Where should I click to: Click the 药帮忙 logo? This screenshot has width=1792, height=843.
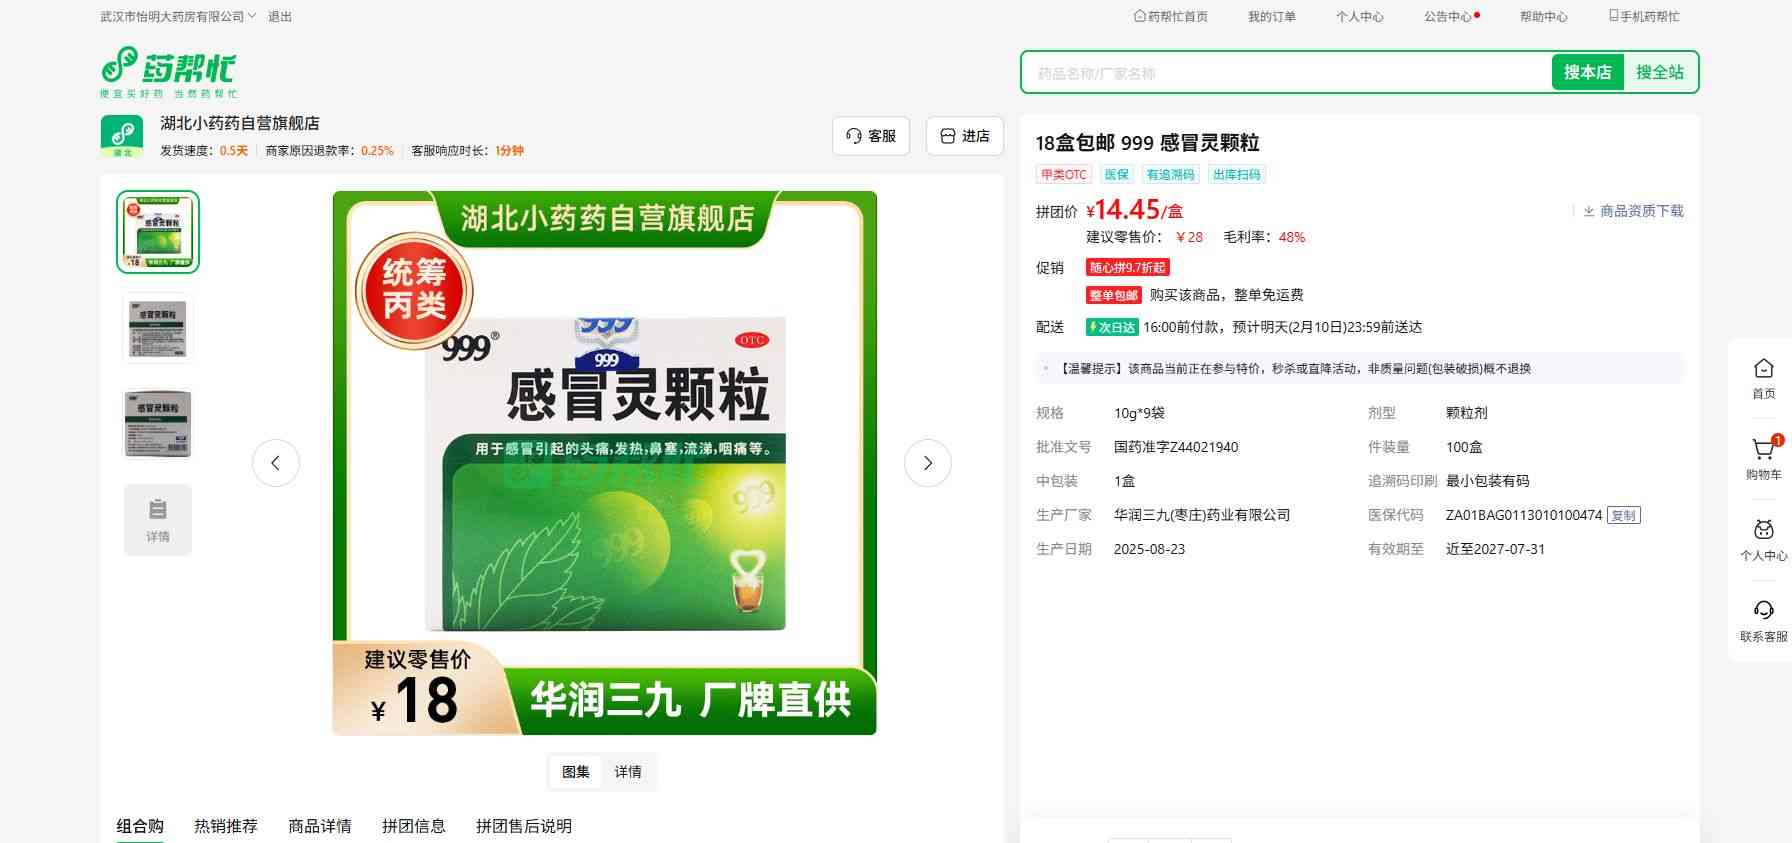(x=168, y=71)
